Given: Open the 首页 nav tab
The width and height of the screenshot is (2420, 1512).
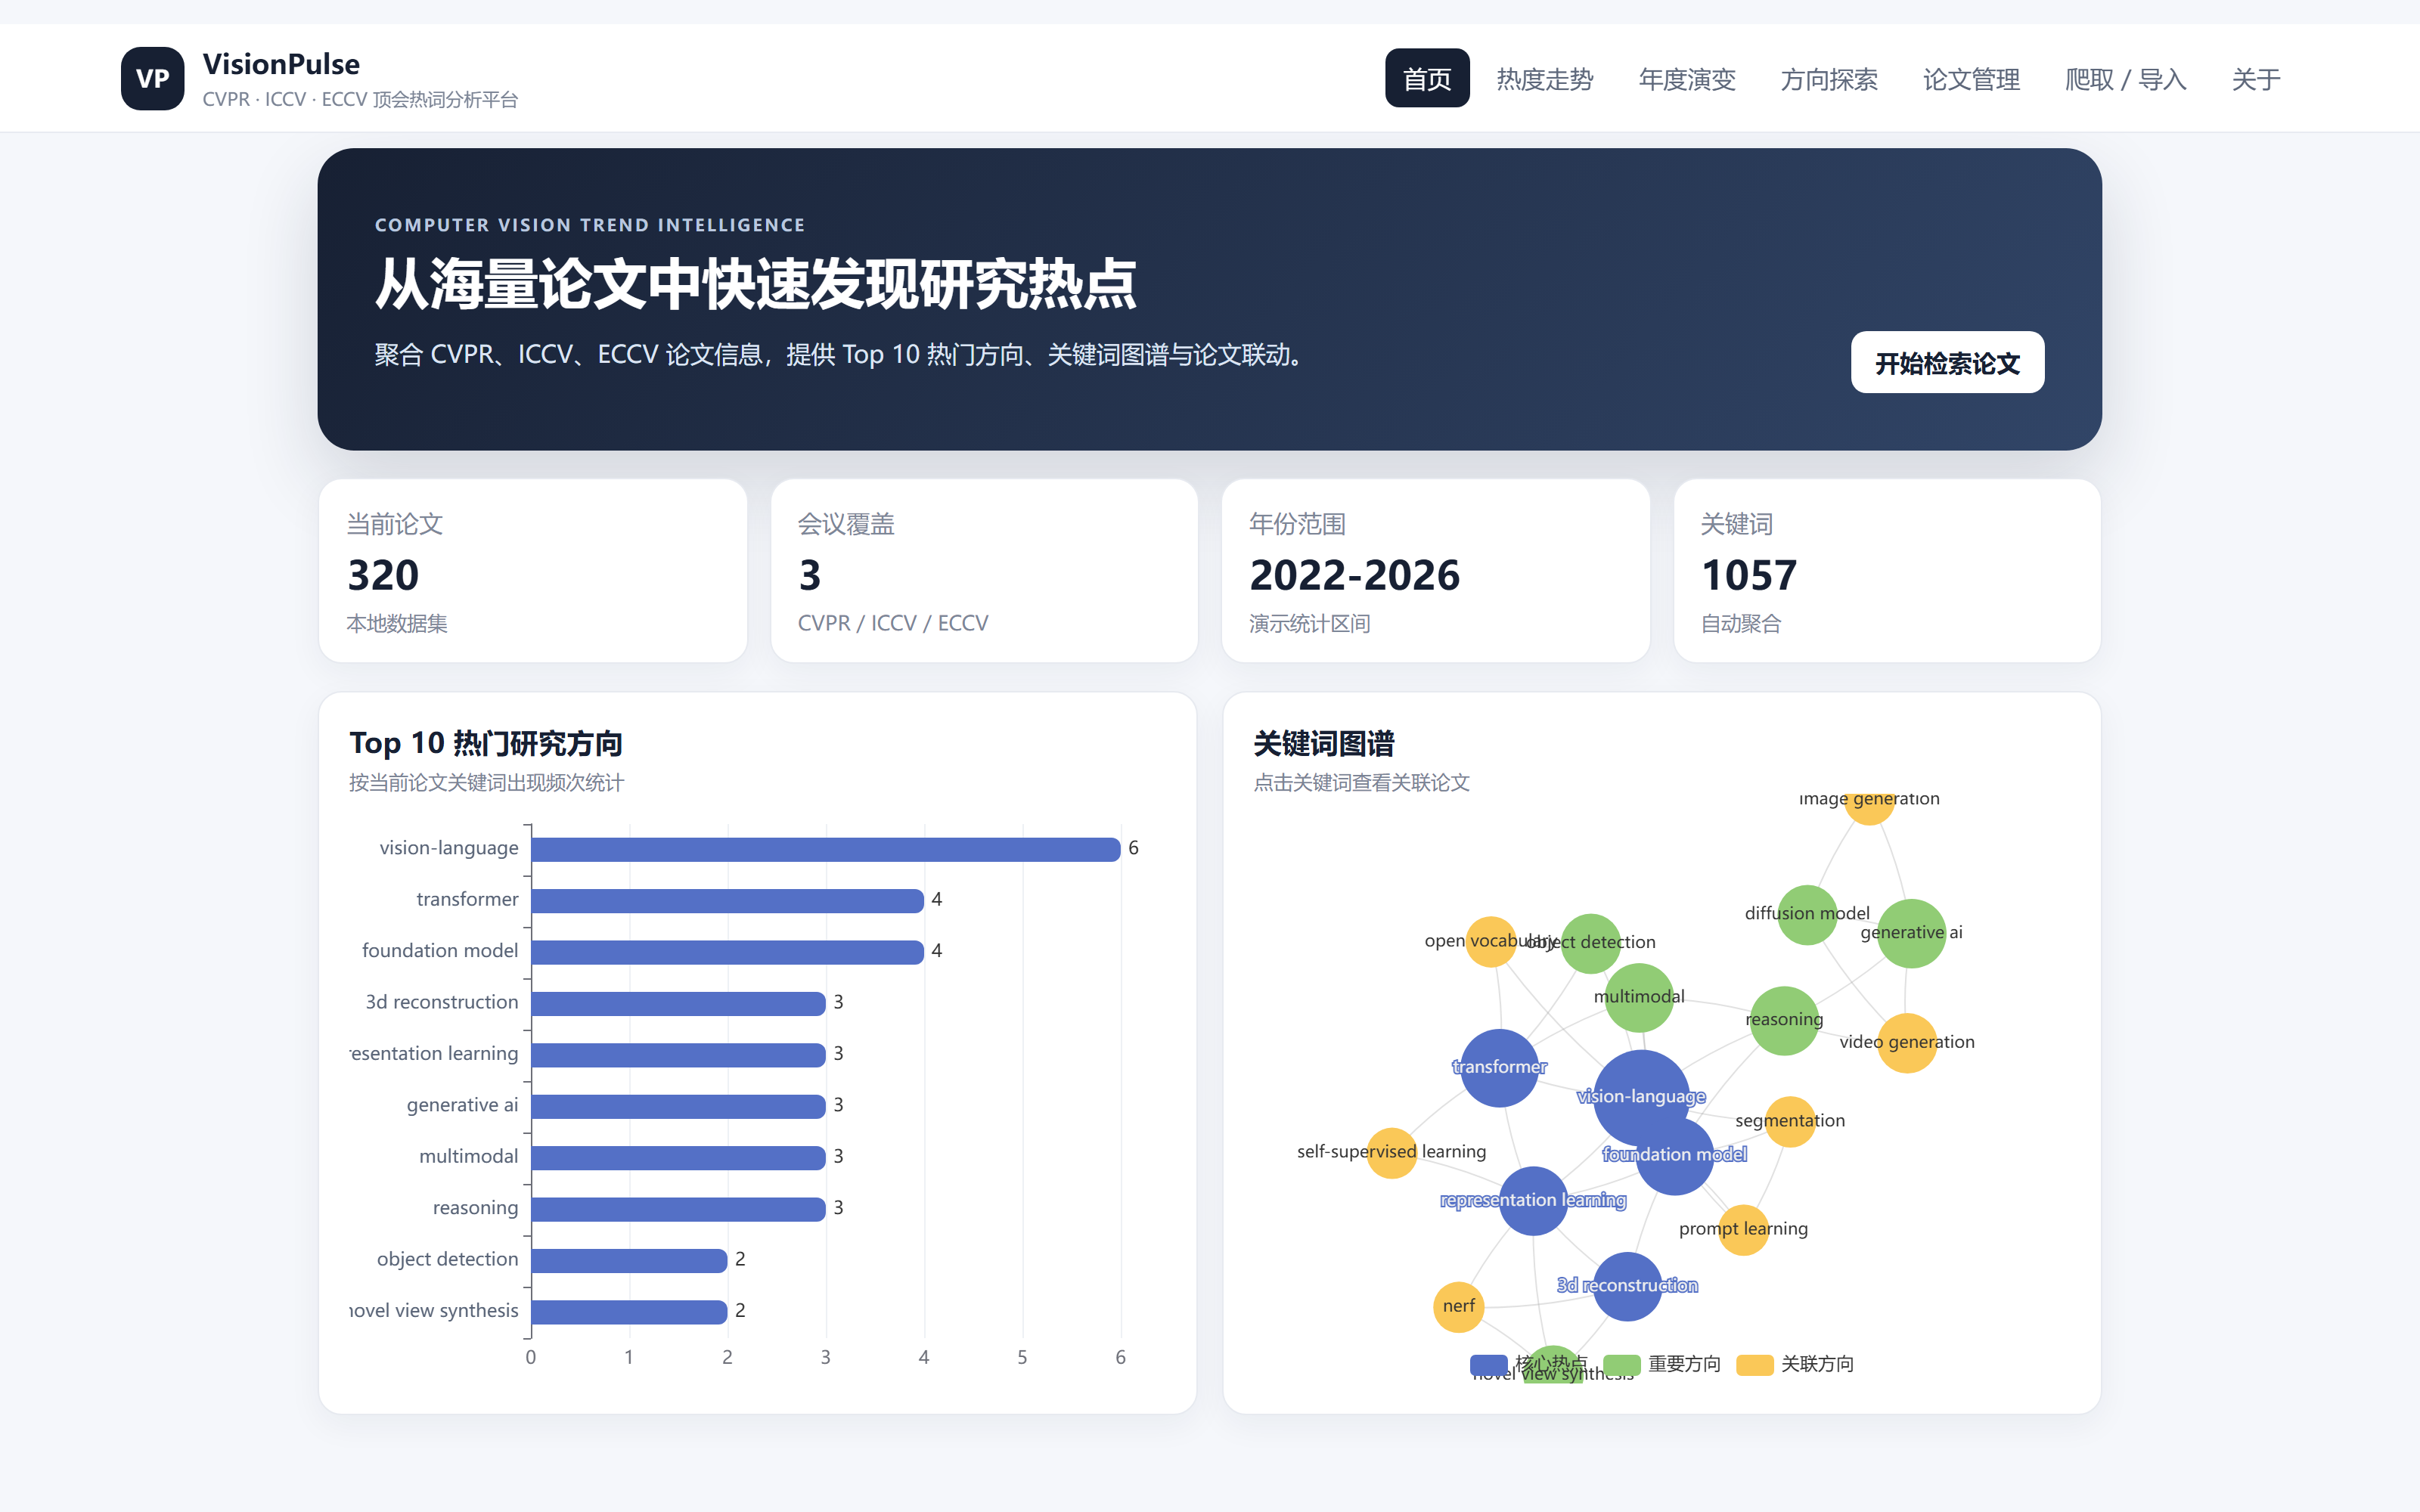Looking at the screenshot, I should (1426, 78).
